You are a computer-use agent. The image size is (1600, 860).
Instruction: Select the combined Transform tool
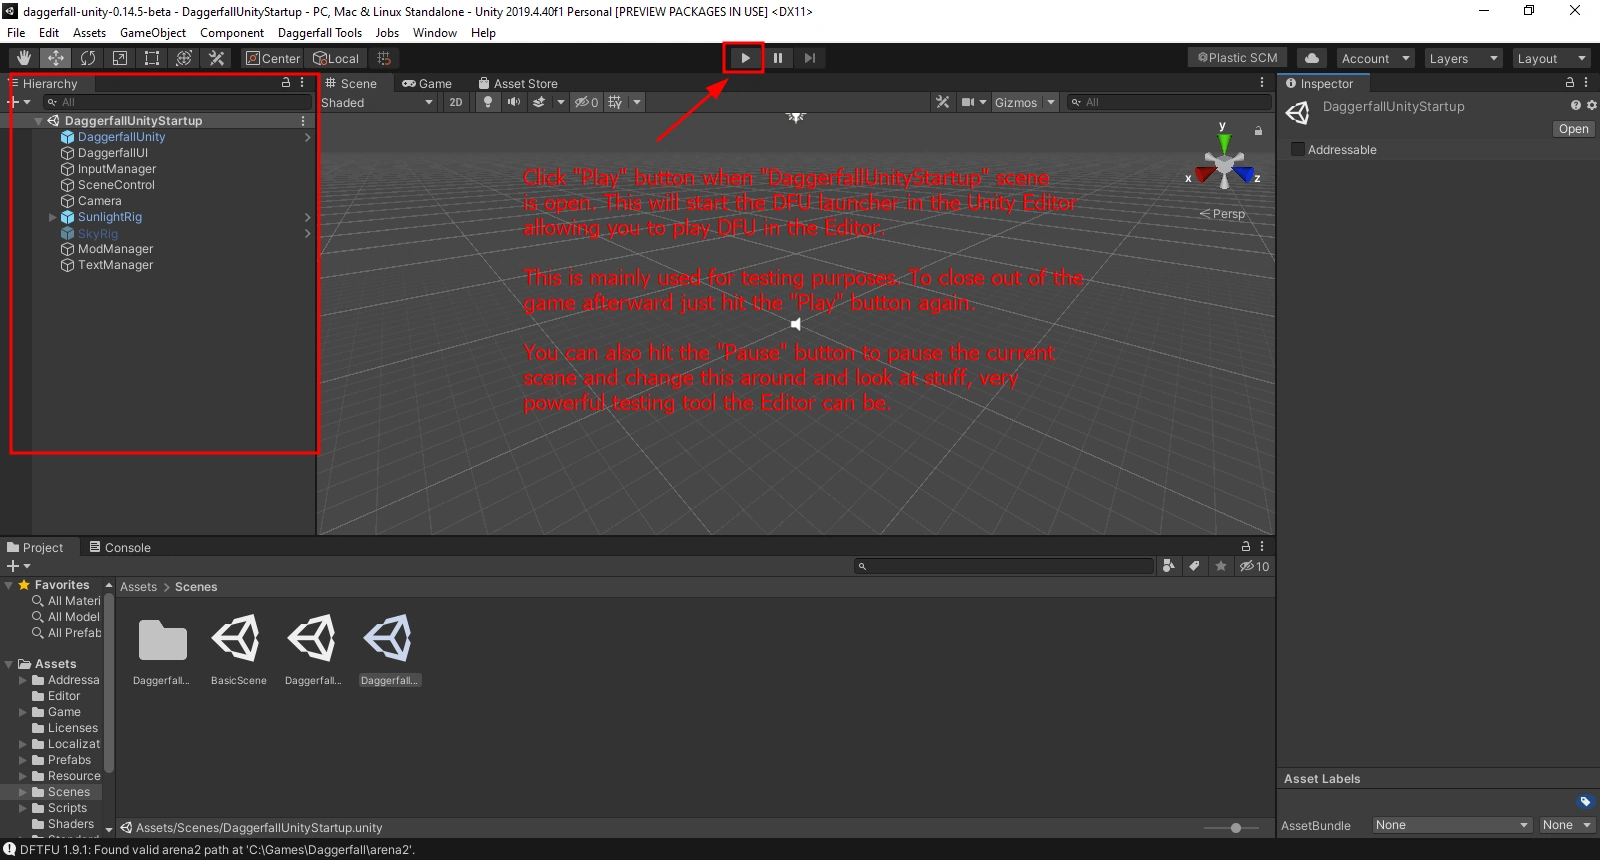pyautogui.click(x=184, y=58)
